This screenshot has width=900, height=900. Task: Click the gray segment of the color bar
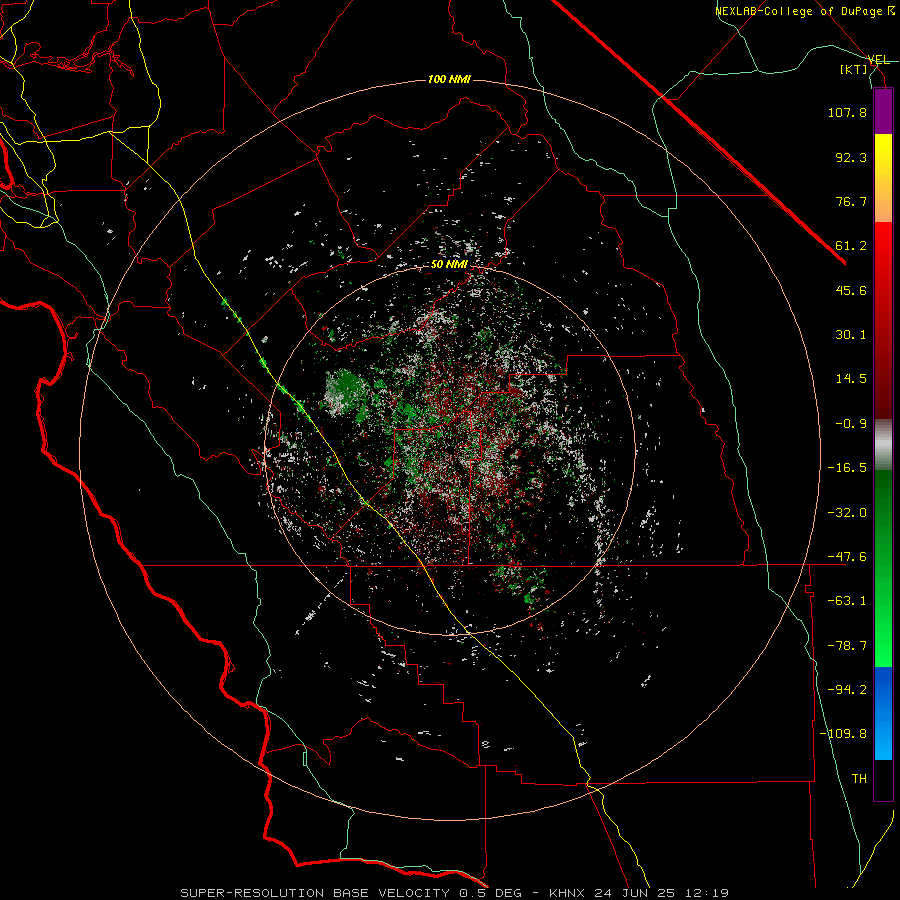(x=883, y=444)
